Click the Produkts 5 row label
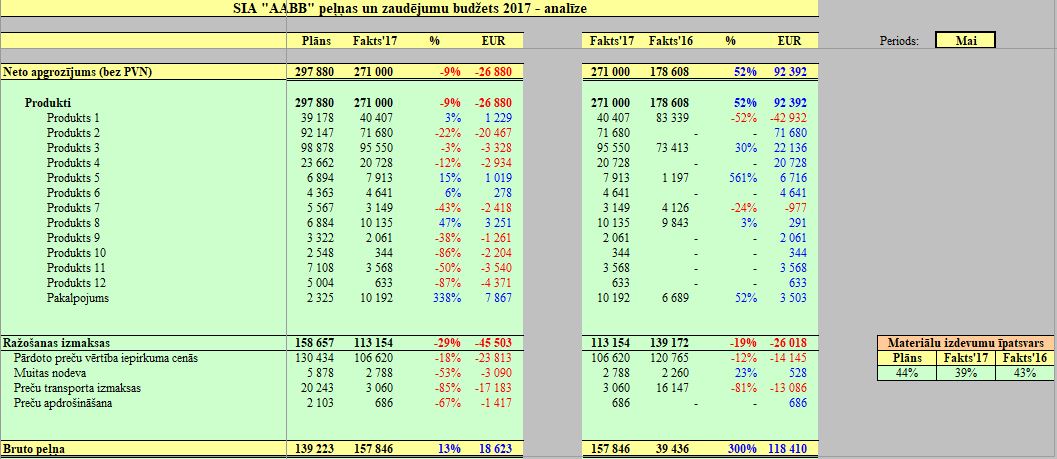Screen dimensions: 1057x459 (x=73, y=178)
